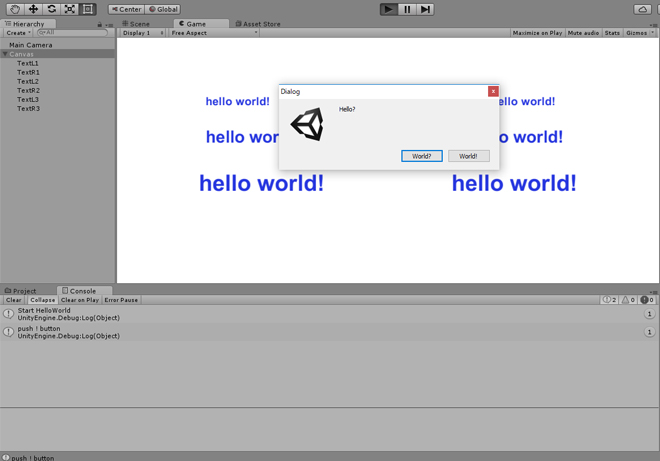Open the Display 1 dropdown
Viewport: 660px width, 461px height.
(x=143, y=32)
